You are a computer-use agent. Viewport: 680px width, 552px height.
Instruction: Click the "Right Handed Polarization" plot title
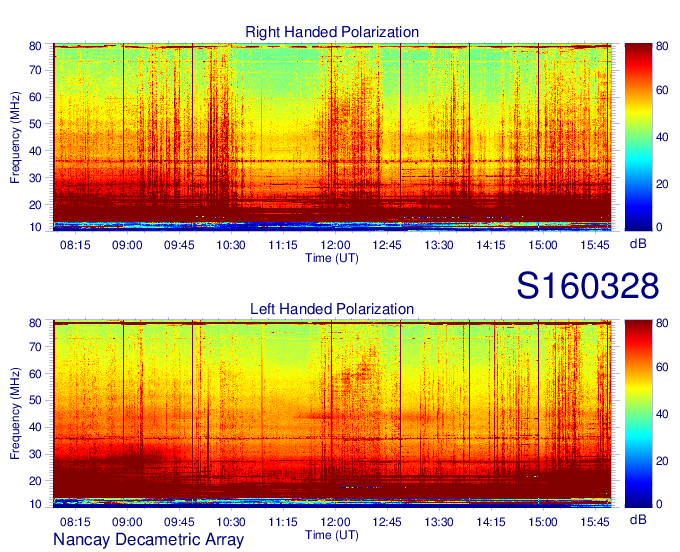(332, 32)
